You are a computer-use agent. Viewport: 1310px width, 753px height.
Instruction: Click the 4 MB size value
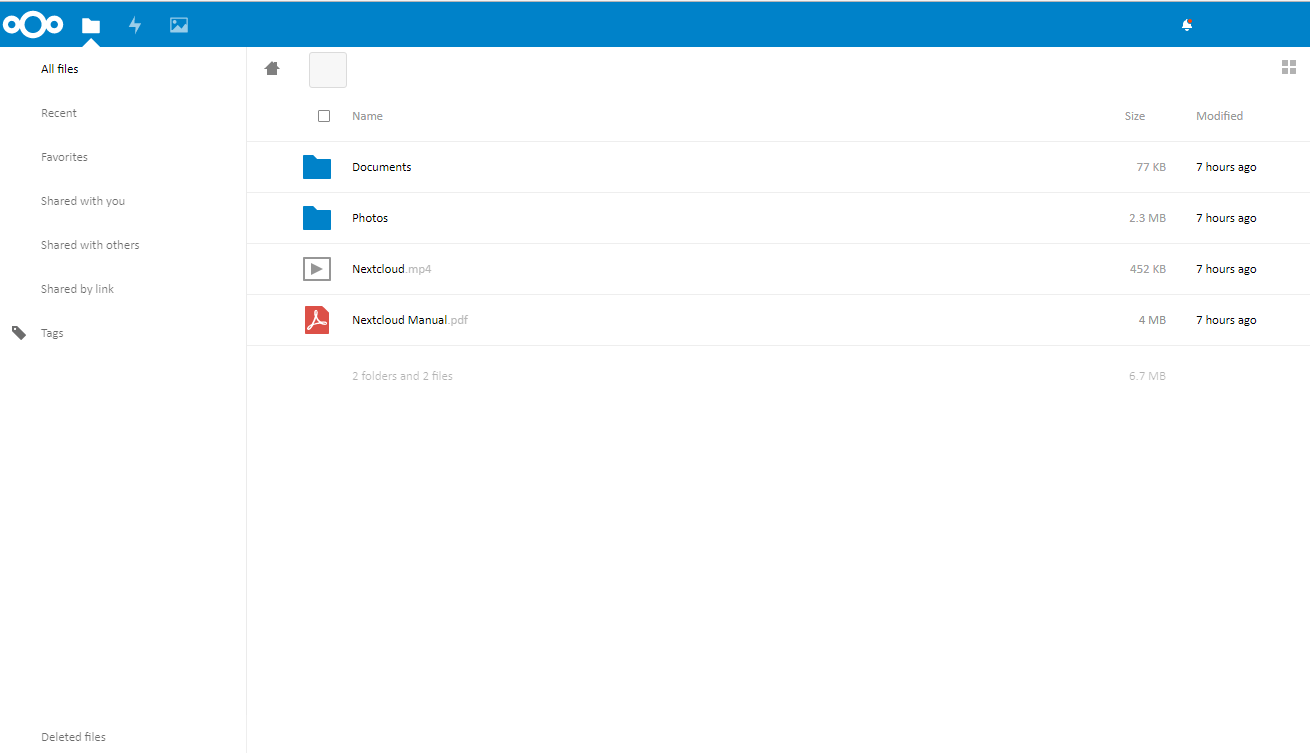[1152, 320]
